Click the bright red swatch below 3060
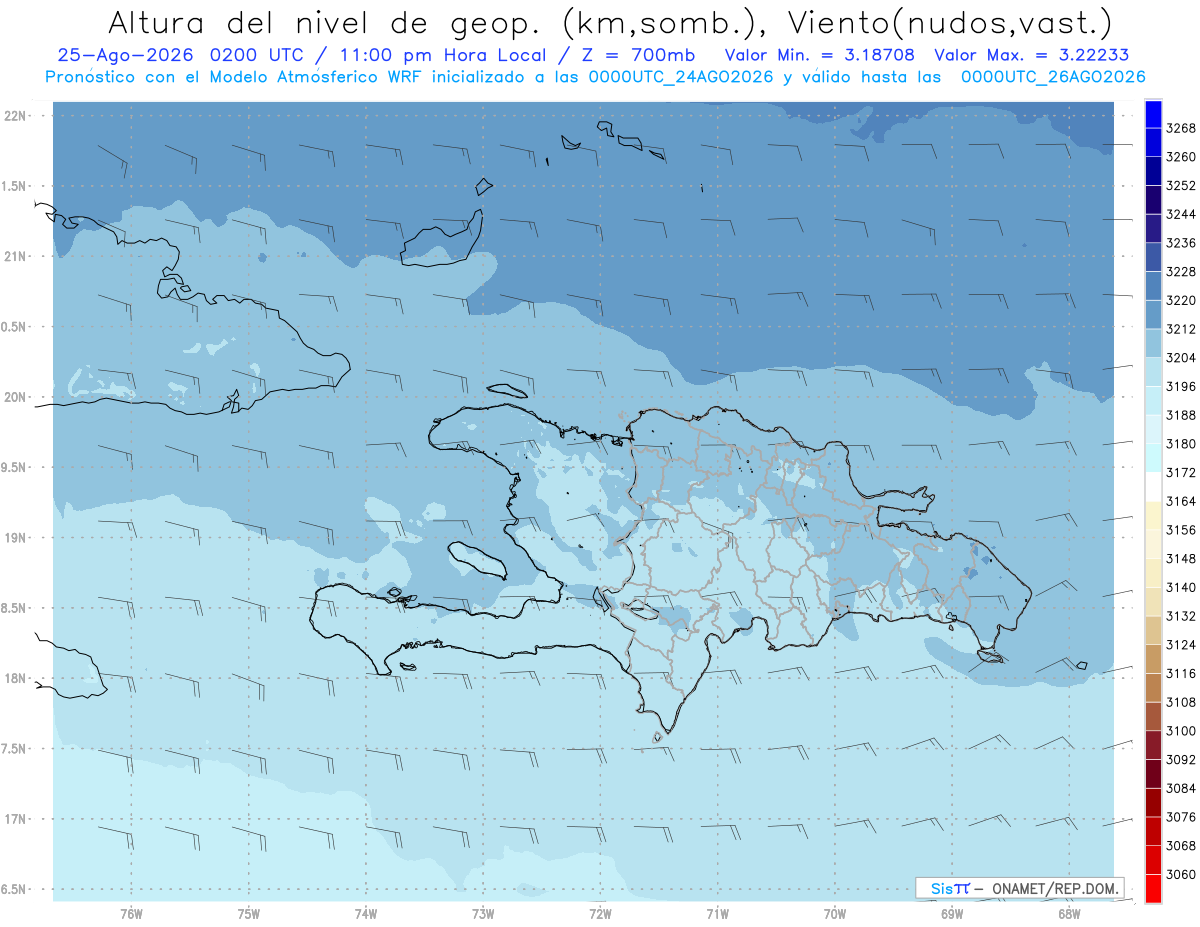 point(1153,888)
